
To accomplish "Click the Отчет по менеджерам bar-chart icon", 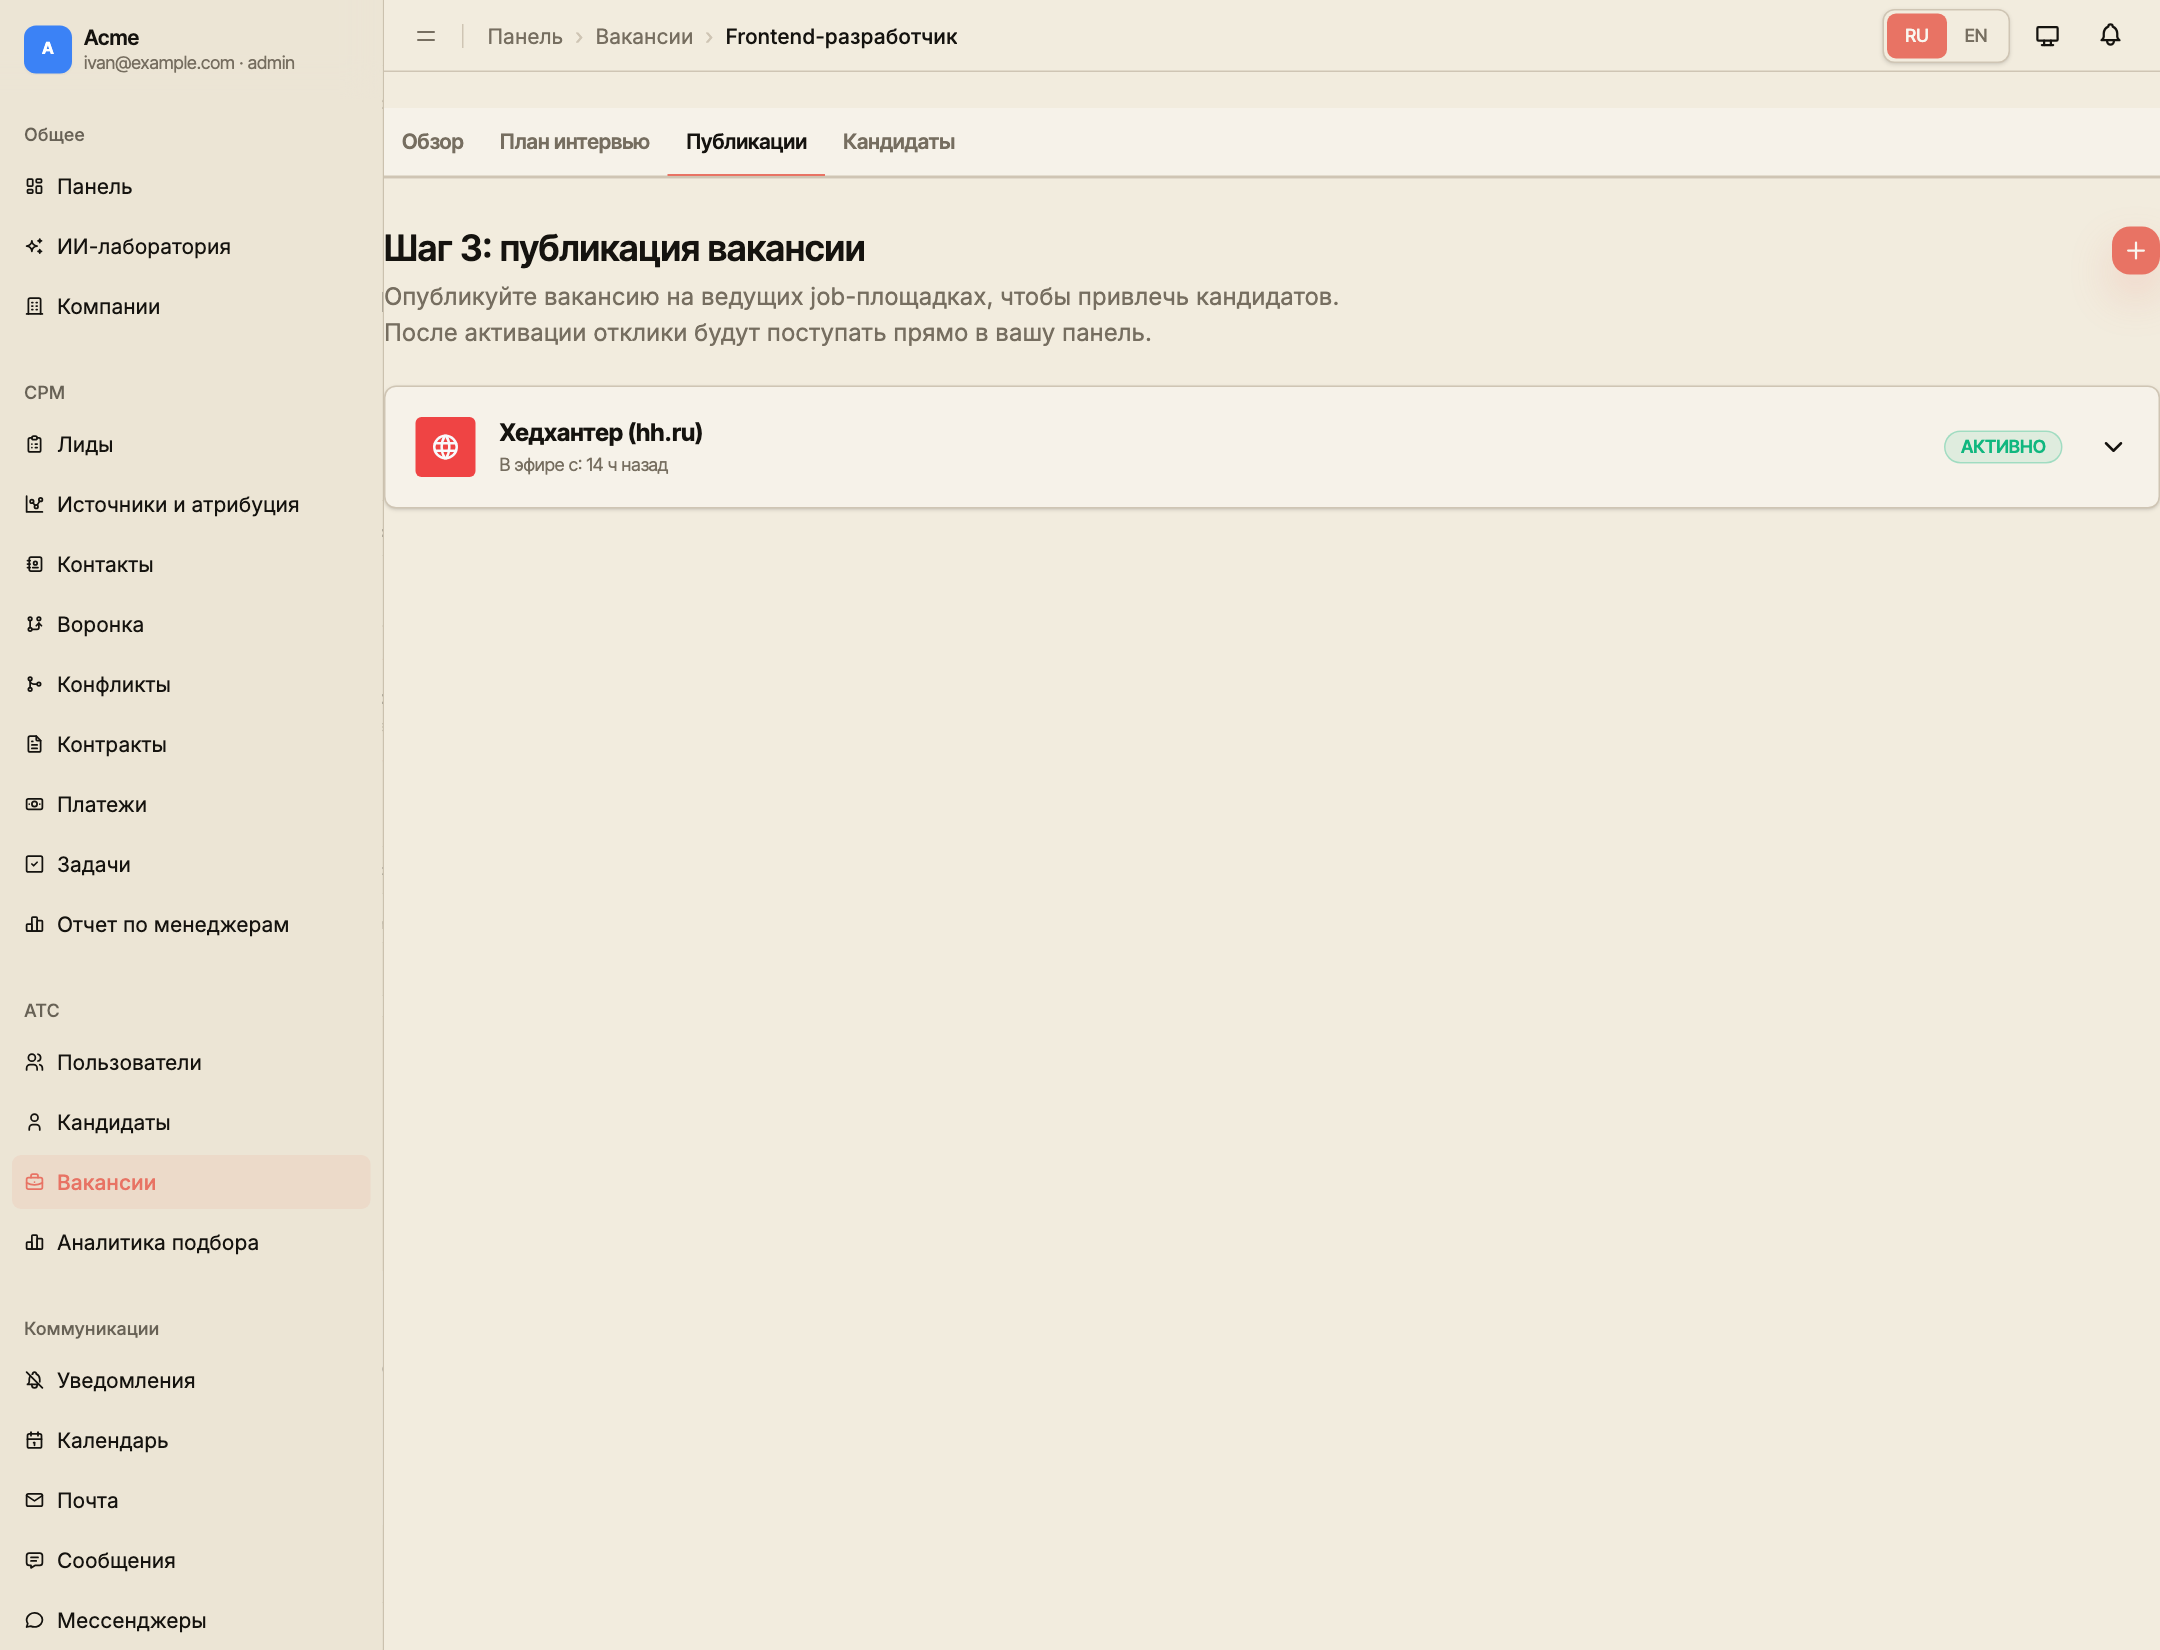I will [x=35, y=925].
